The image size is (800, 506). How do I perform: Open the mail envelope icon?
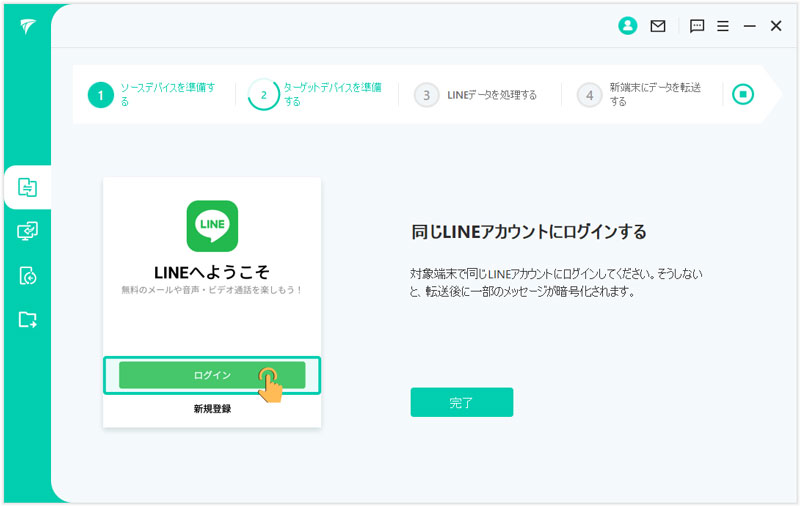pyautogui.click(x=658, y=26)
